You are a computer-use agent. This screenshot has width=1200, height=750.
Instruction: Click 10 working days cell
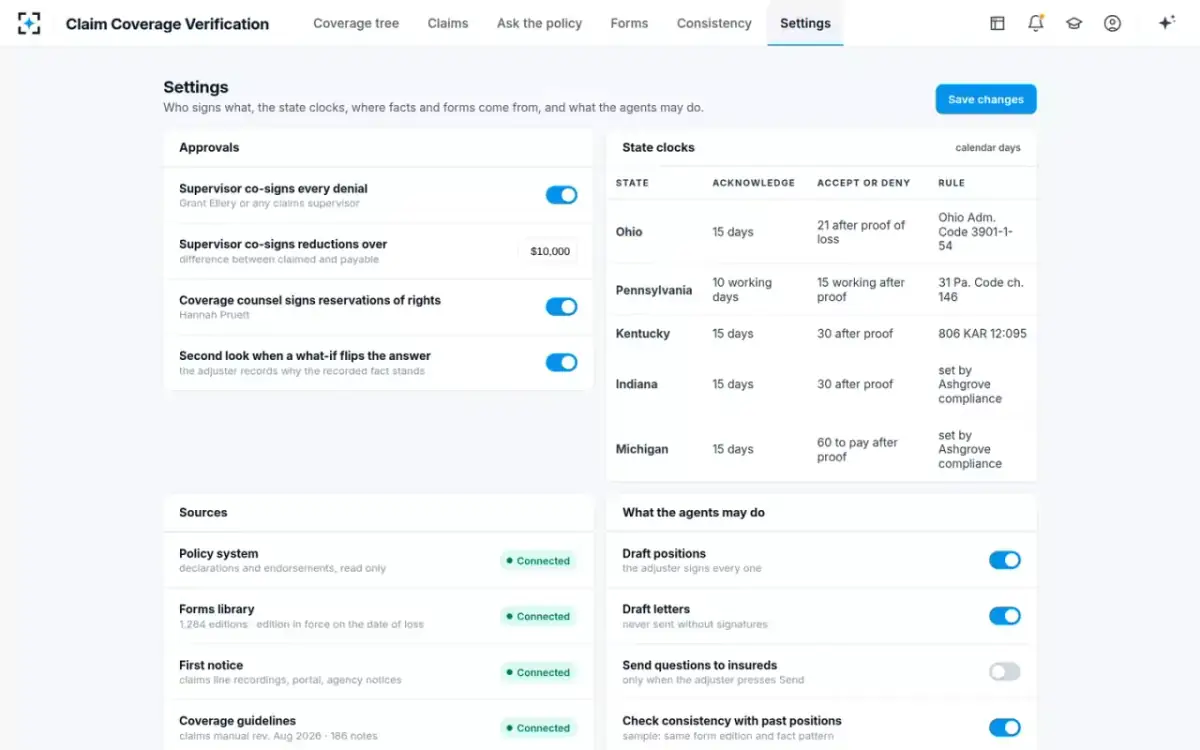click(741, 290)
